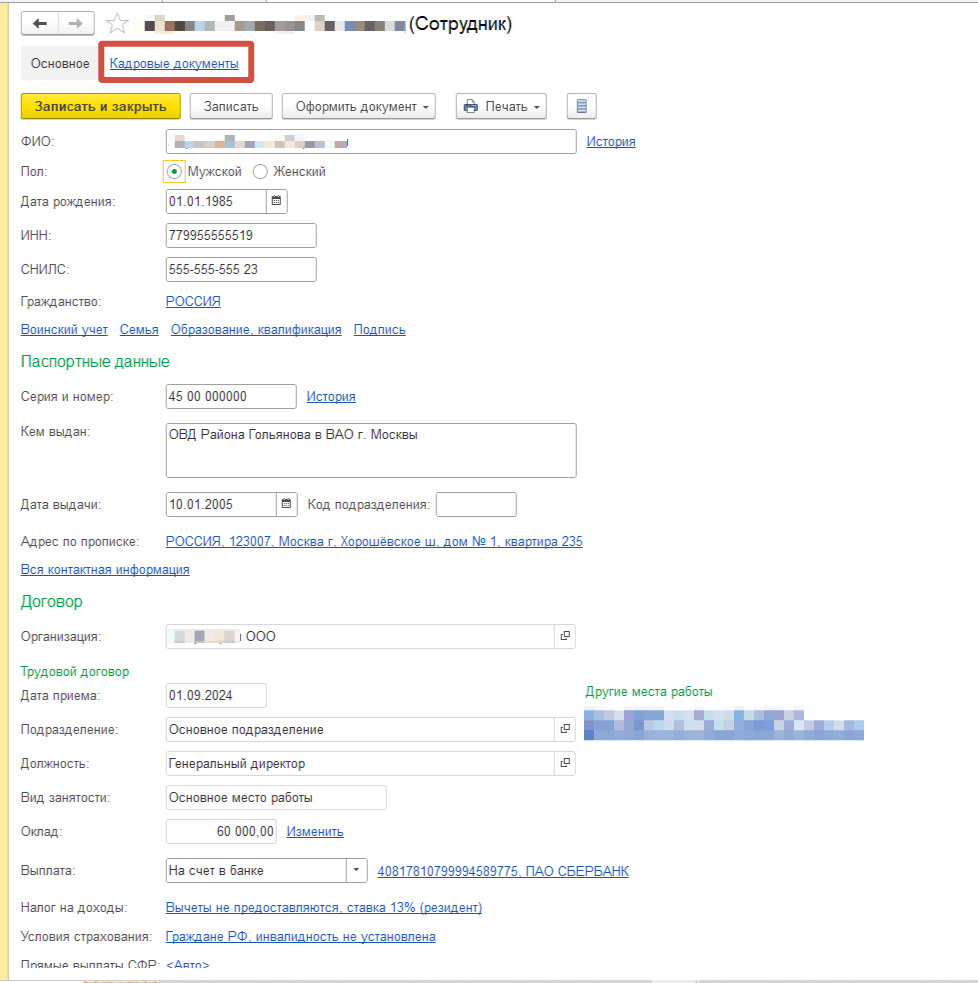Image resolution: width=978 pixels, height=983 pixels.
Task: Click the Вид занятости field
Action: (x=276, y=797)
